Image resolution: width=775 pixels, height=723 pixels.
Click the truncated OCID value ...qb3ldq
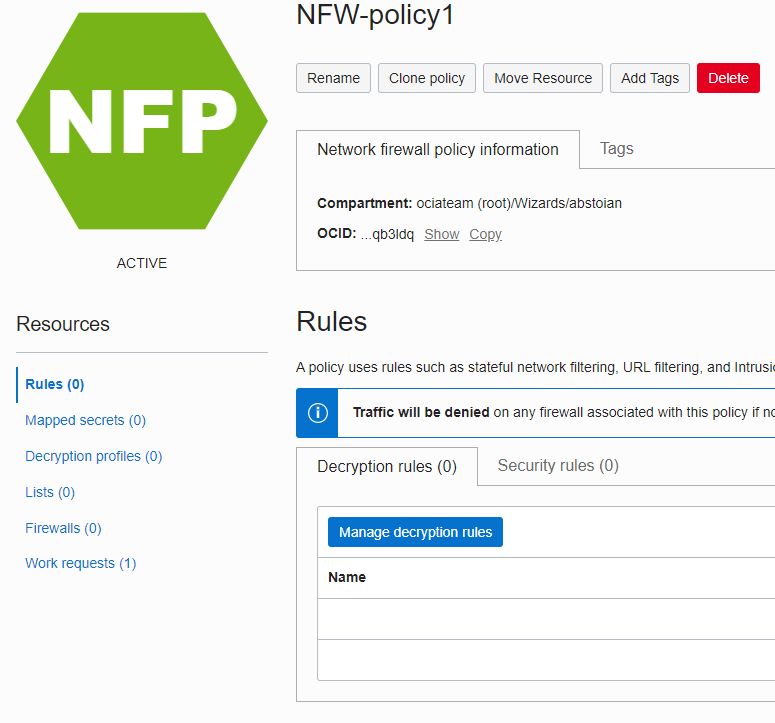(387, 234)
